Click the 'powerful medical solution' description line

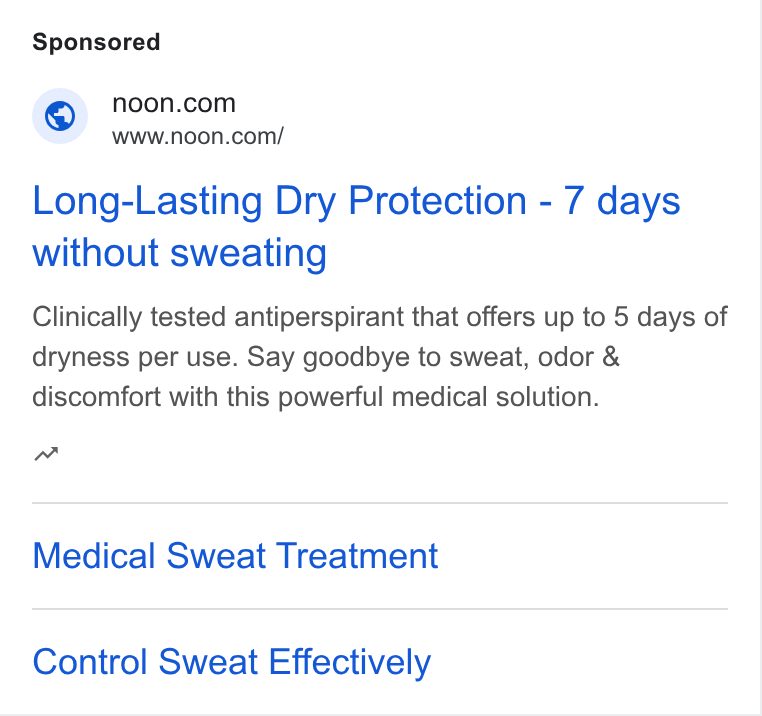click(438, 397)
